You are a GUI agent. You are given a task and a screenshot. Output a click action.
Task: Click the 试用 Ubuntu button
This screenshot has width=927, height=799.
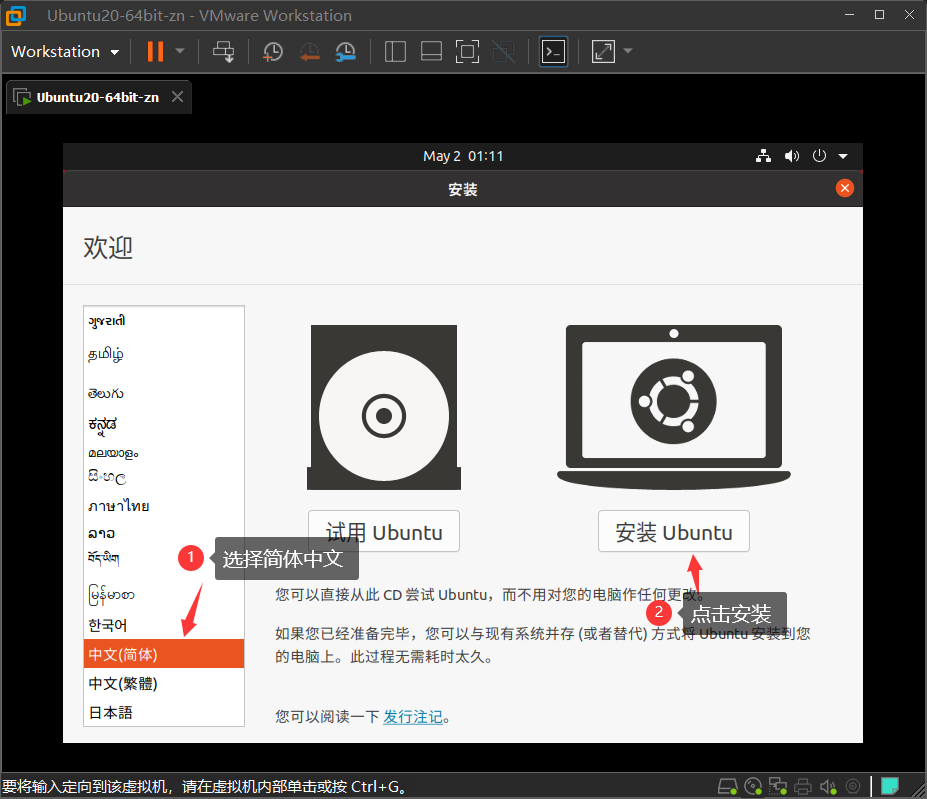(x=384, y=532)
